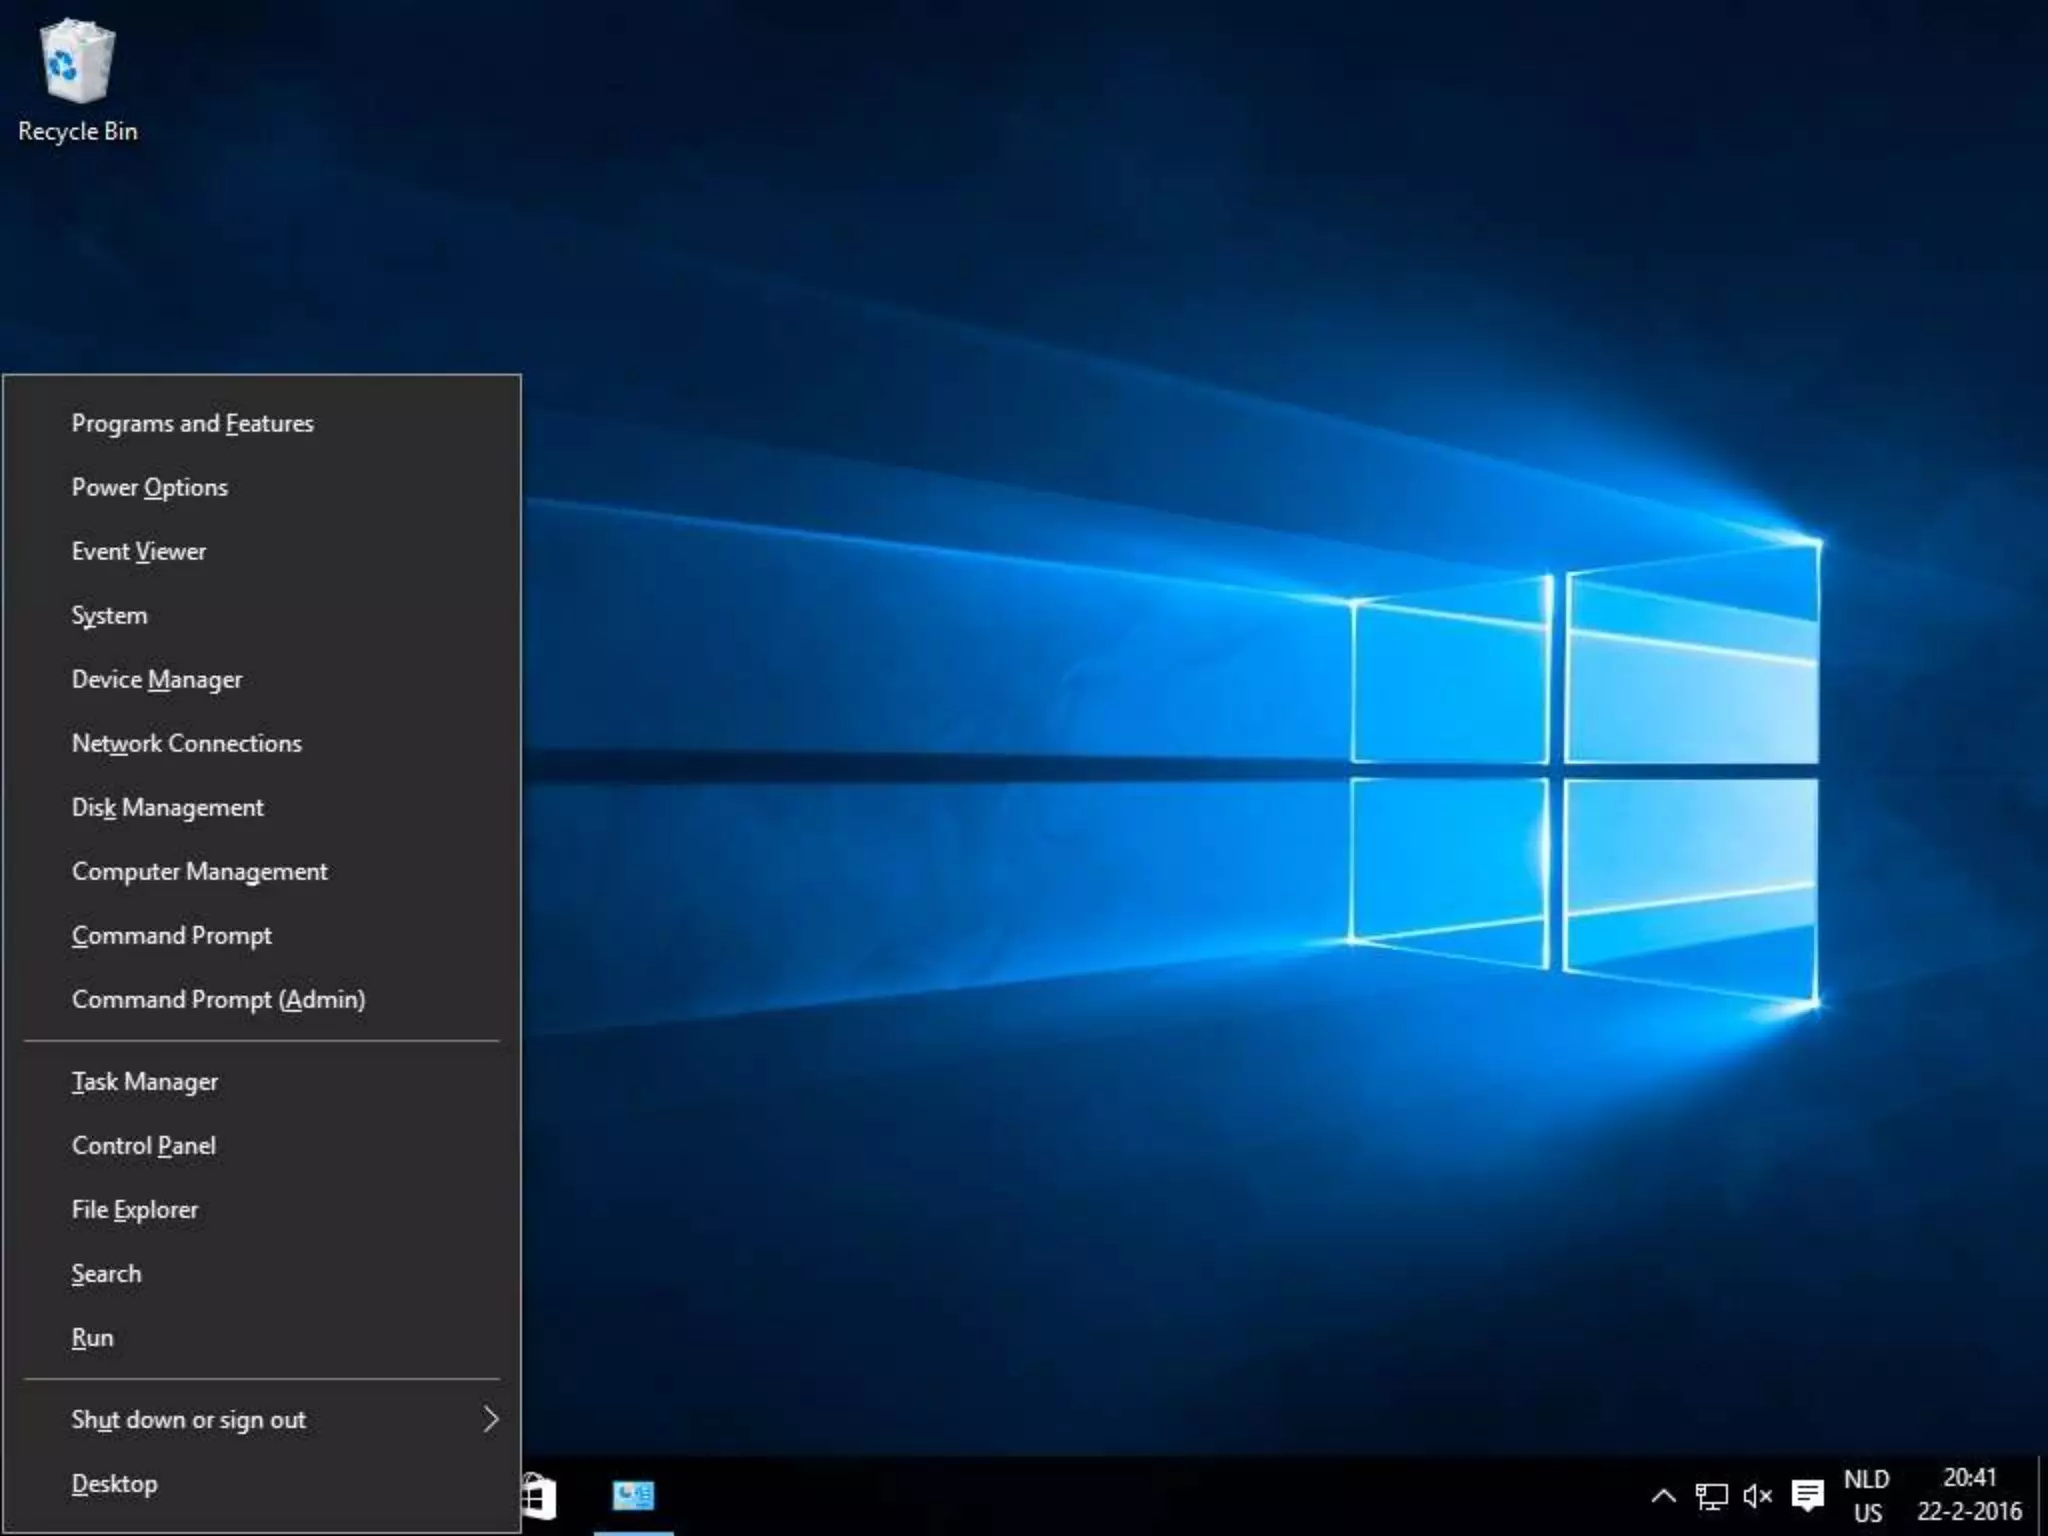Start Command Prompt (non-admin)
The width and height of the screenshot is (2048, 1536).
(262, 935)
